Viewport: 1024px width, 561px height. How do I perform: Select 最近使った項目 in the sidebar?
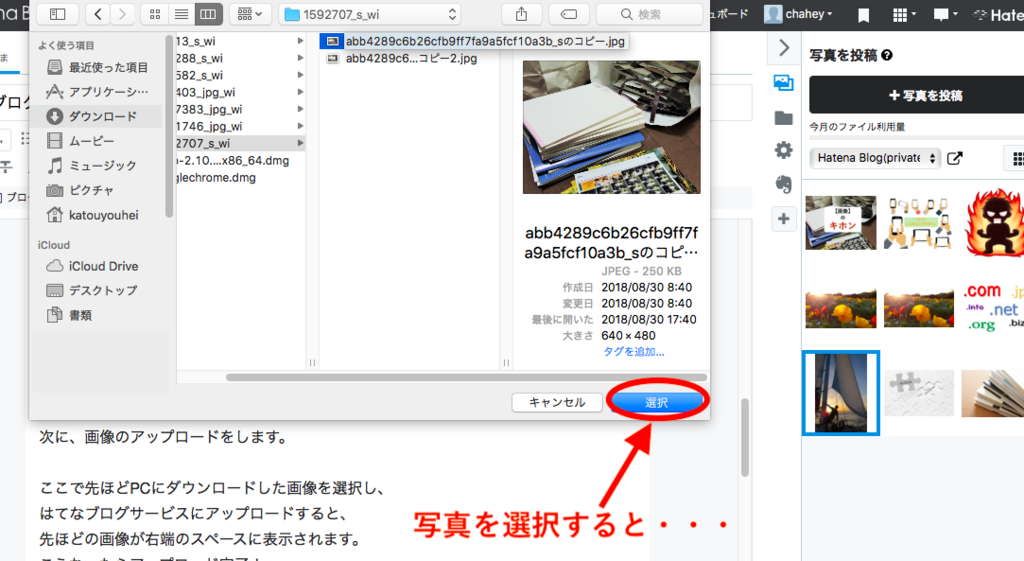[98, 67]
